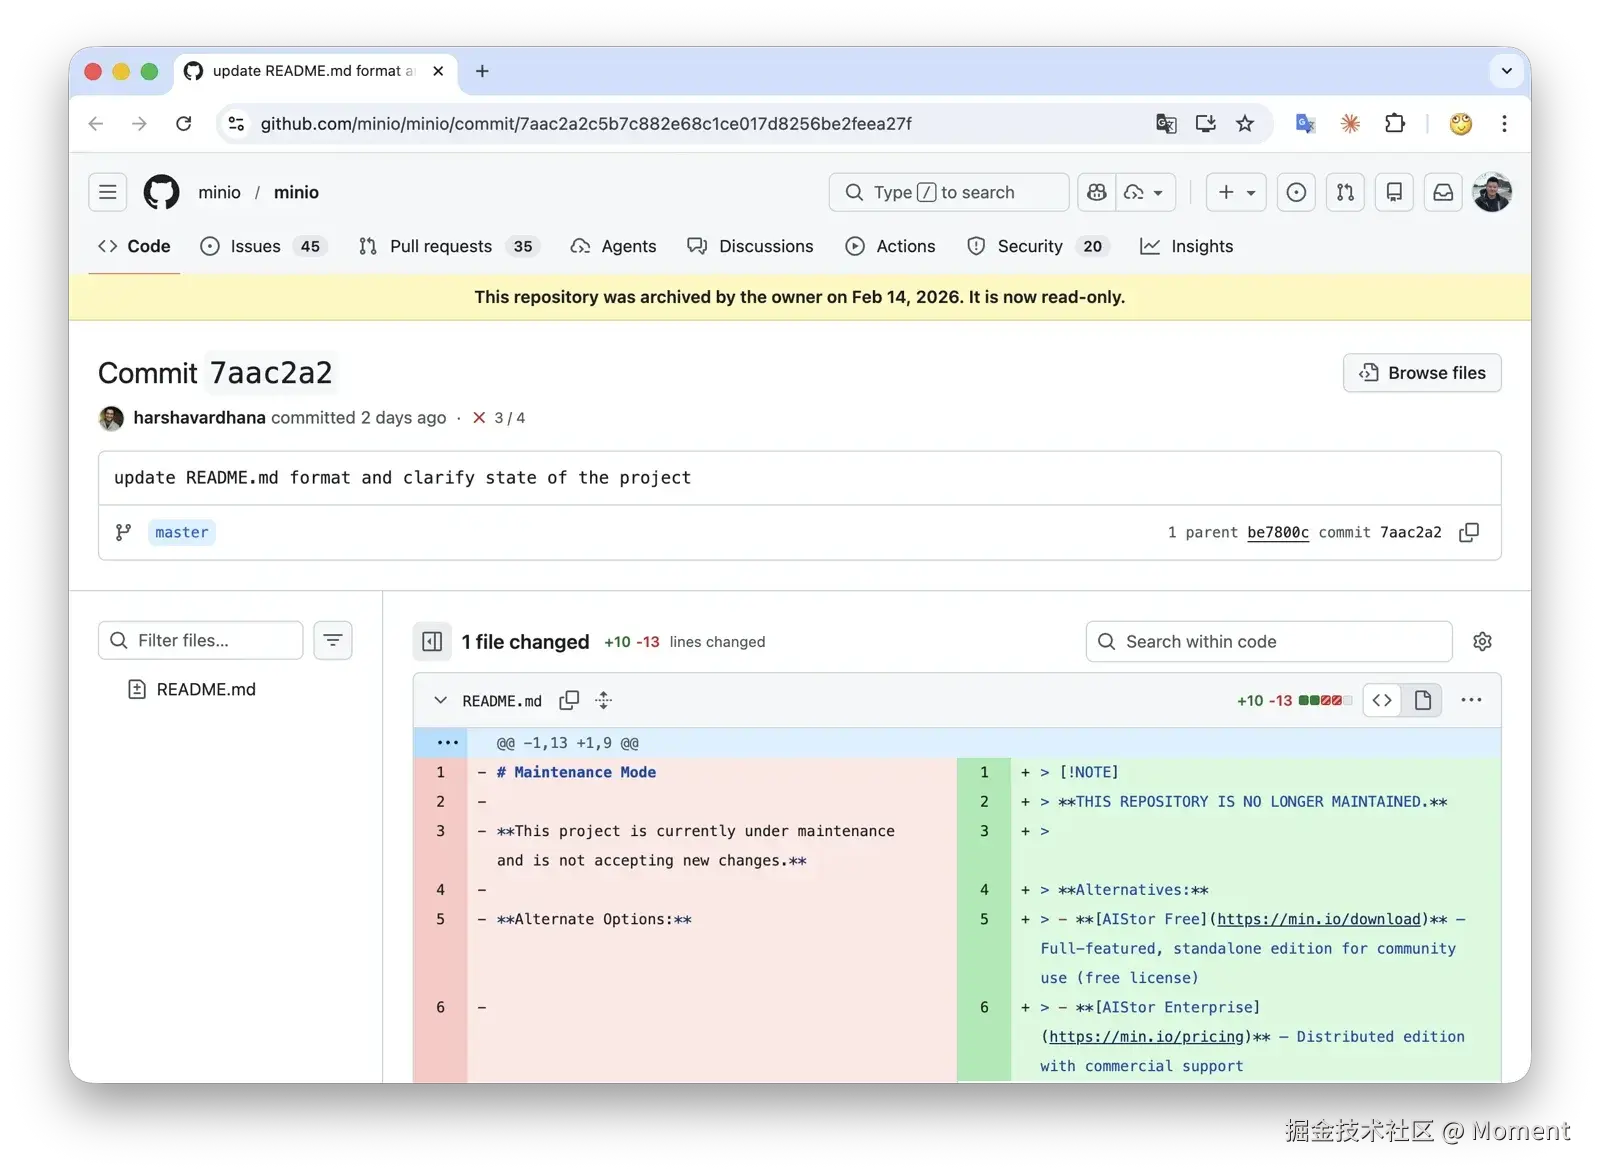Click the +10 -13 diffstat color blocks

(x=1325, y=700)
